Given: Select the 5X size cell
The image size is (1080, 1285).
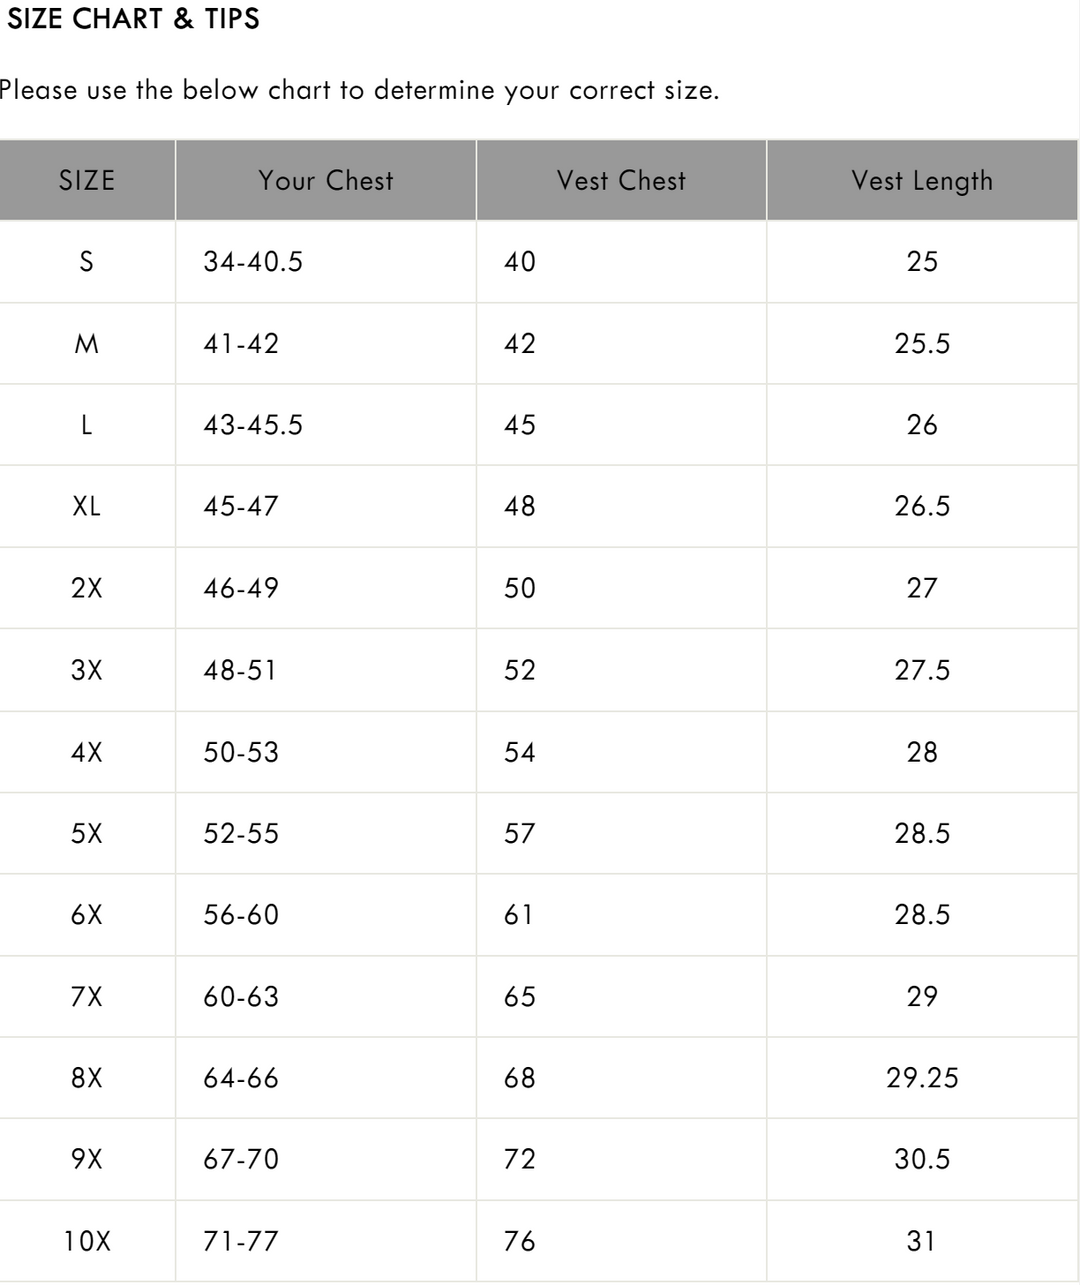Looking at the screenshot, I should click(87, 833).
